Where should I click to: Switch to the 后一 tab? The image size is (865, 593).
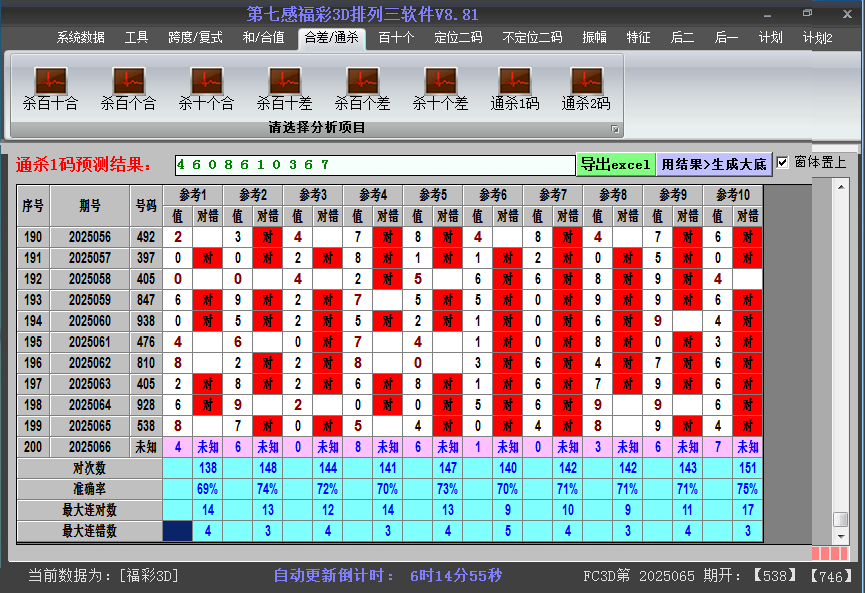pyautogui.click(x=726, y=38)
